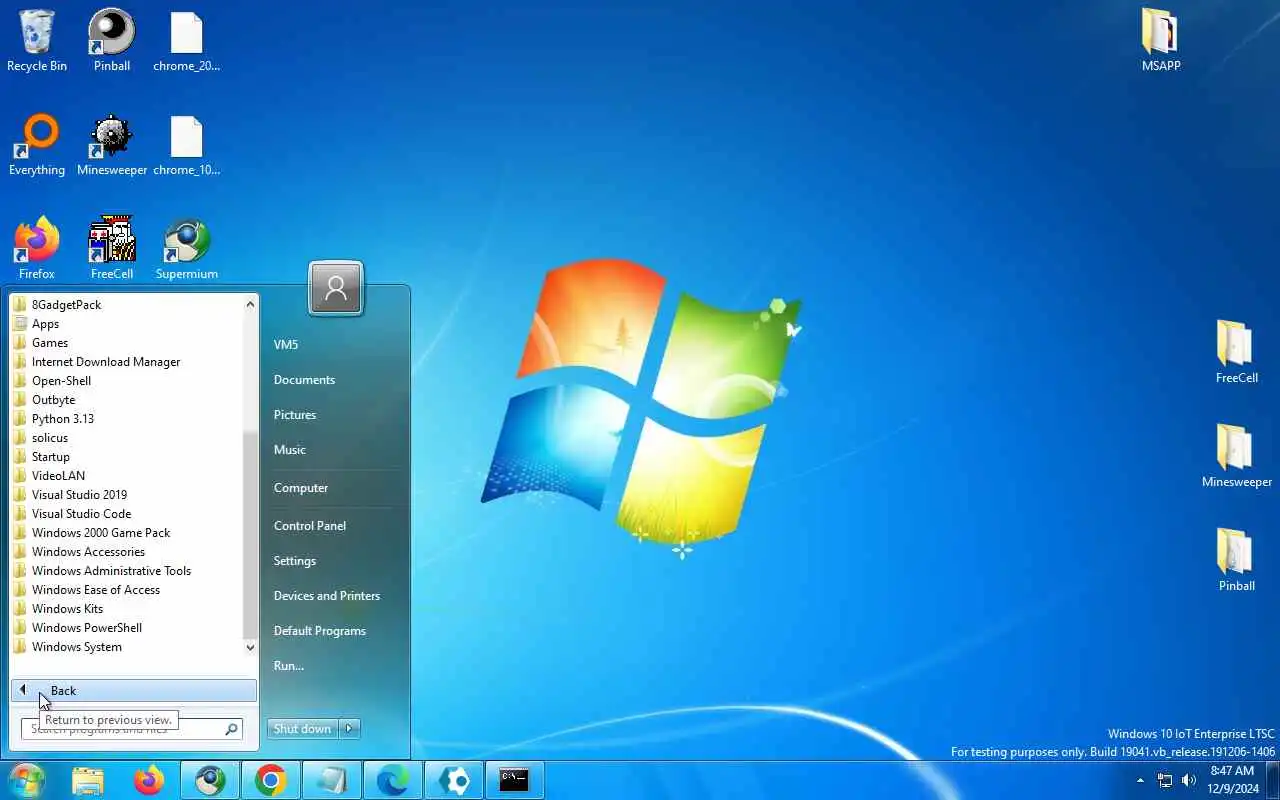Image resolution: width=1280 pixels, height=800 pixels.
Task: Open the Everything search shortcut
Action: 37,145
